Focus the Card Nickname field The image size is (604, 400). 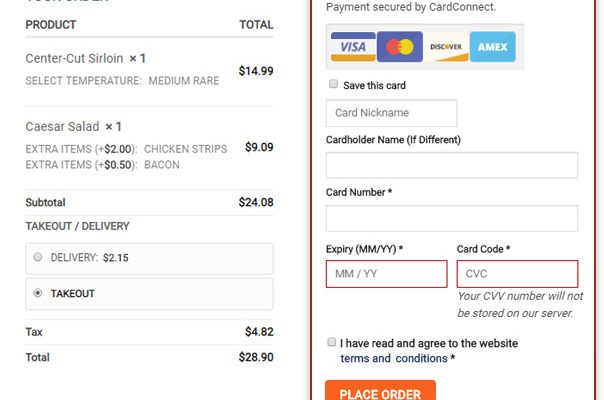[x=391, y=113]
